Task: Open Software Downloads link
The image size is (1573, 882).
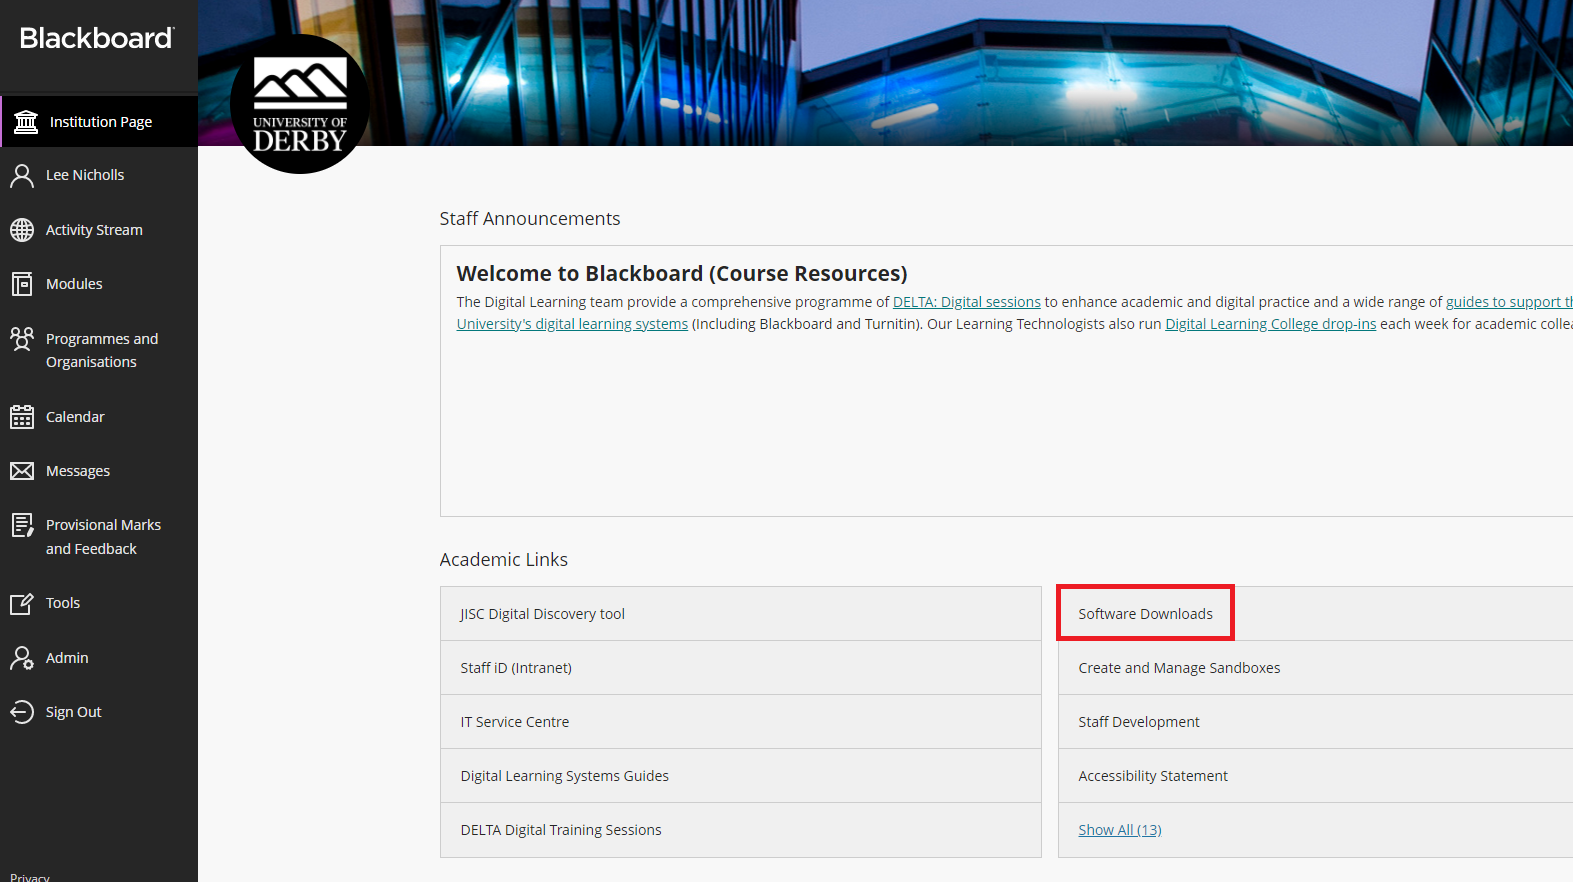Action: pos(1145,614)
